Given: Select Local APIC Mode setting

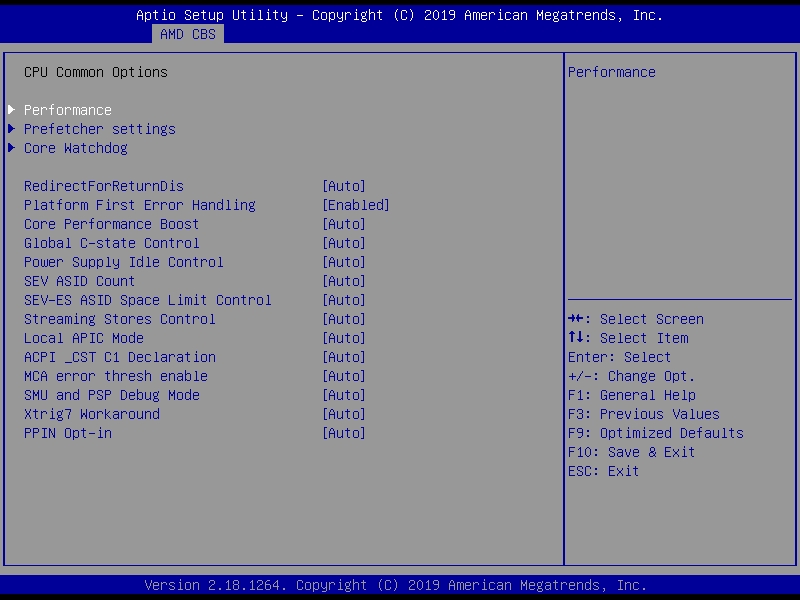Looking at the screenshot, I should [x=84, y=338].
